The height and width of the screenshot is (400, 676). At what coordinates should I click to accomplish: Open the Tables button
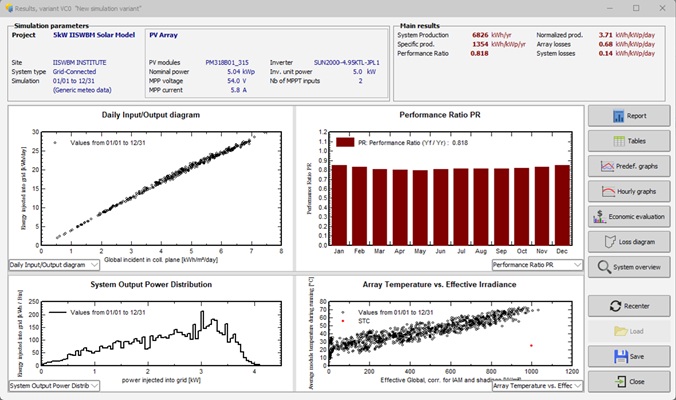(x=629, y=141)
